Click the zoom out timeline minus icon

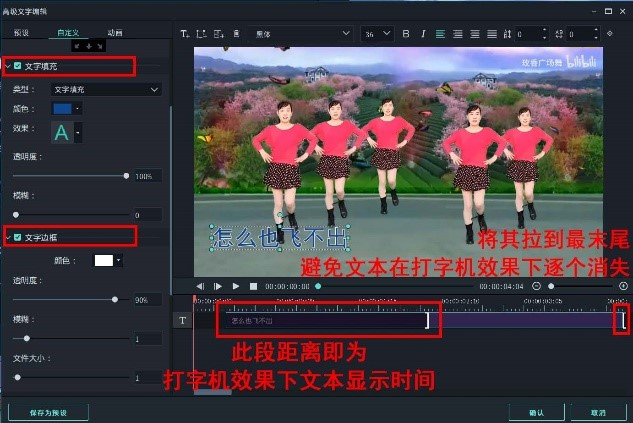pos(536,286)
